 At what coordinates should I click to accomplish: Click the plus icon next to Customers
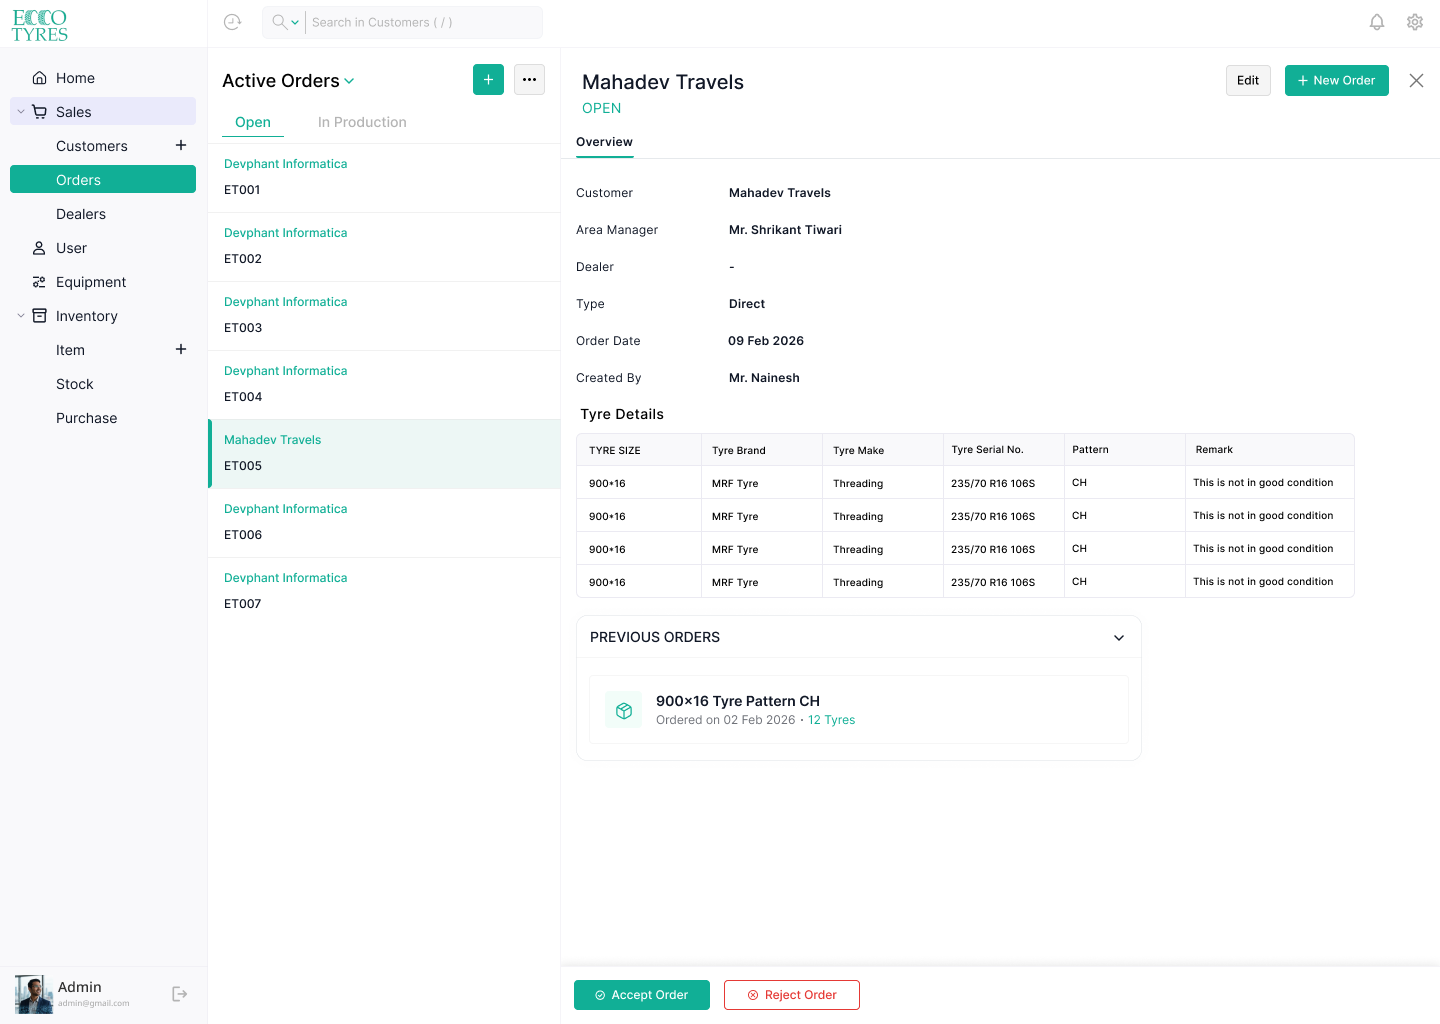click(x=181, y=145)
